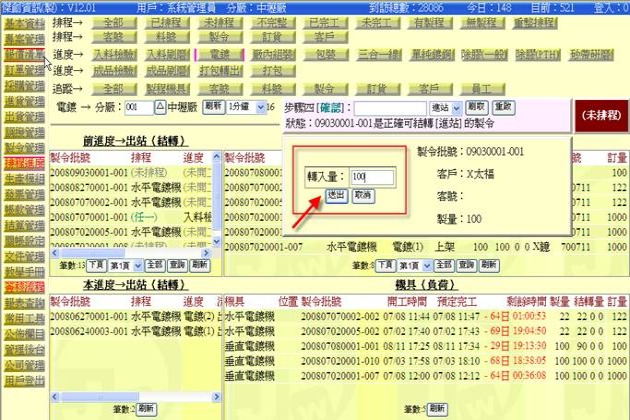Viewport: 630px width, 420px height.
Task: Select 製程機具 in the 追蹤 row
Action: click(167, 88)
